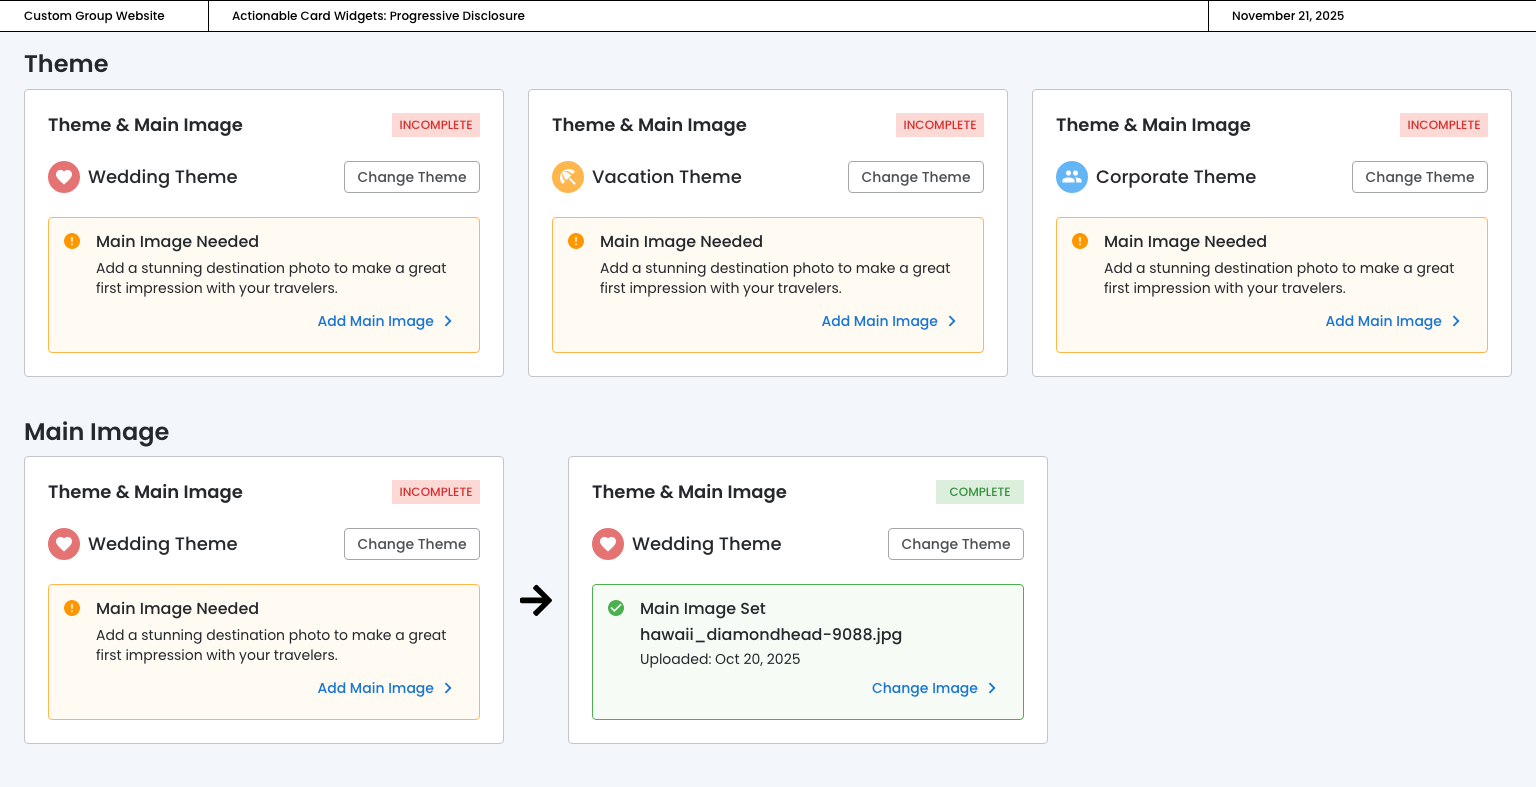Image resolution: width=1536 pixels, height=787 pixels.
Task: Click the orange warning icon in Corporate Theme card
Action: pyautogui.click(x=1080, y=241)
